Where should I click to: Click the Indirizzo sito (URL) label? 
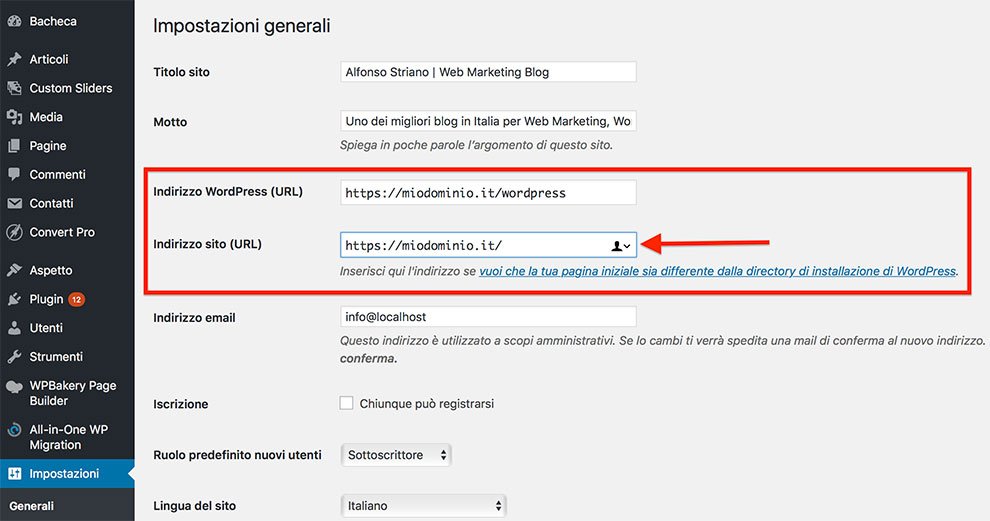[x=207, y=244]
